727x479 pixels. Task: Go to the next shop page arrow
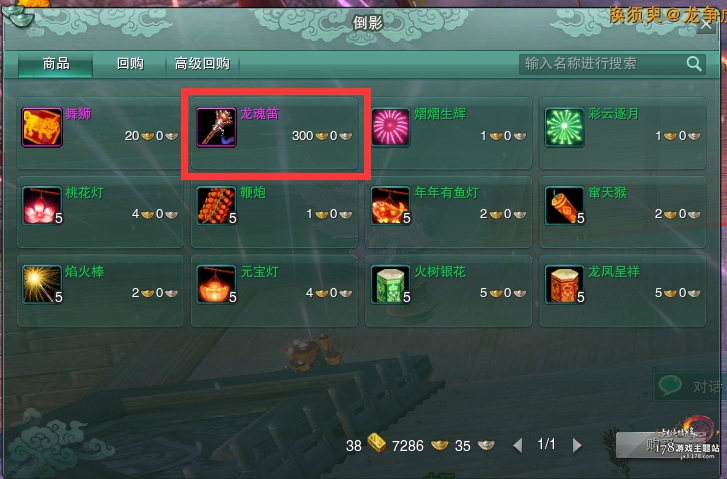[577, 445]
